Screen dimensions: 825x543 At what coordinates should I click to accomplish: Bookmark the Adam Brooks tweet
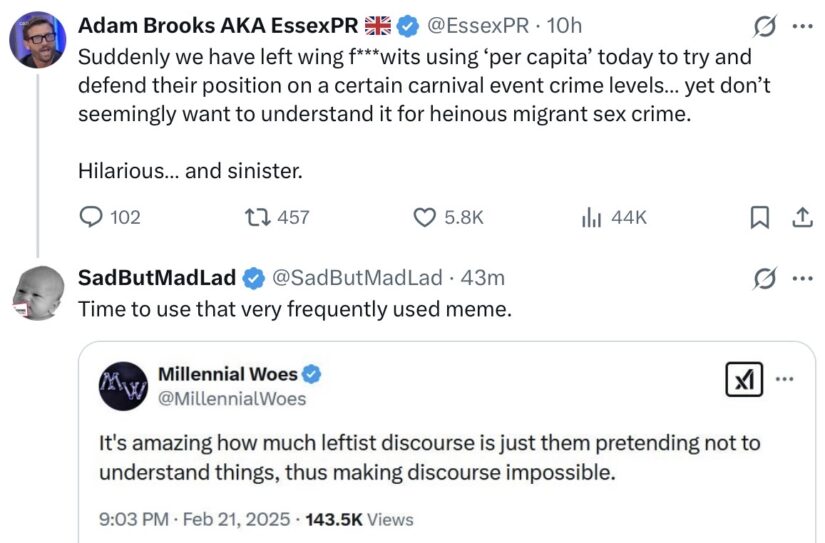pyautogui.click(x=759, y=217)
